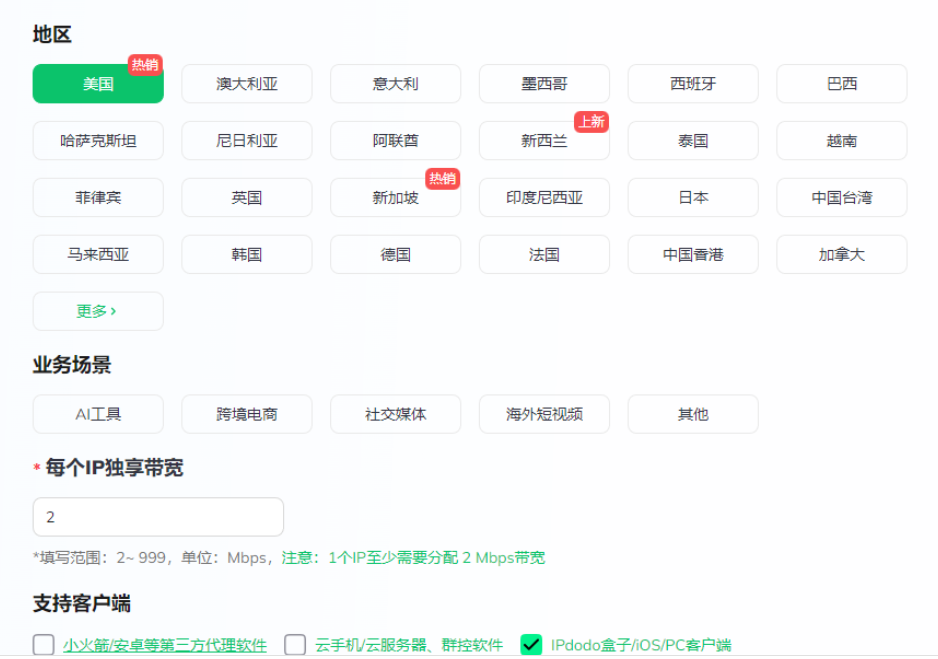Open the 小火箭/安卓等第三方代理软件 link
The width and height of the screenshot is (938, 659).
[165, 646]
